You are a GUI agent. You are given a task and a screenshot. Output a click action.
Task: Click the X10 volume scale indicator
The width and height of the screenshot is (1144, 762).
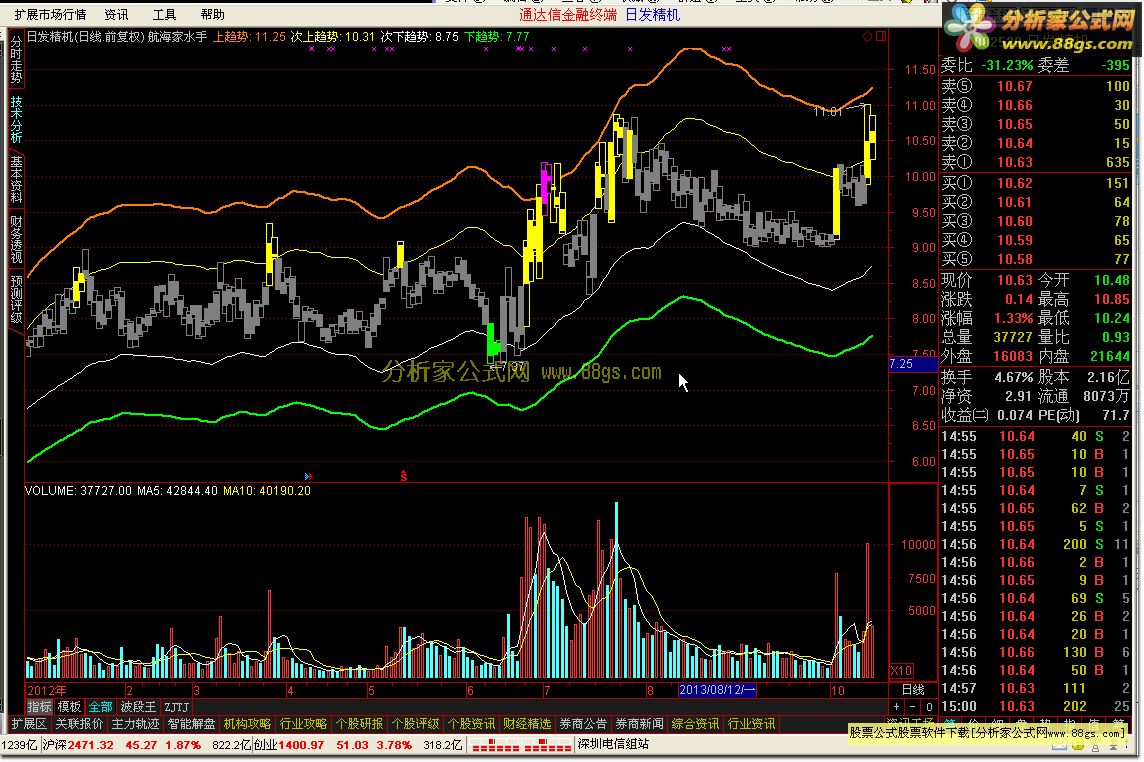click(902, 671)
